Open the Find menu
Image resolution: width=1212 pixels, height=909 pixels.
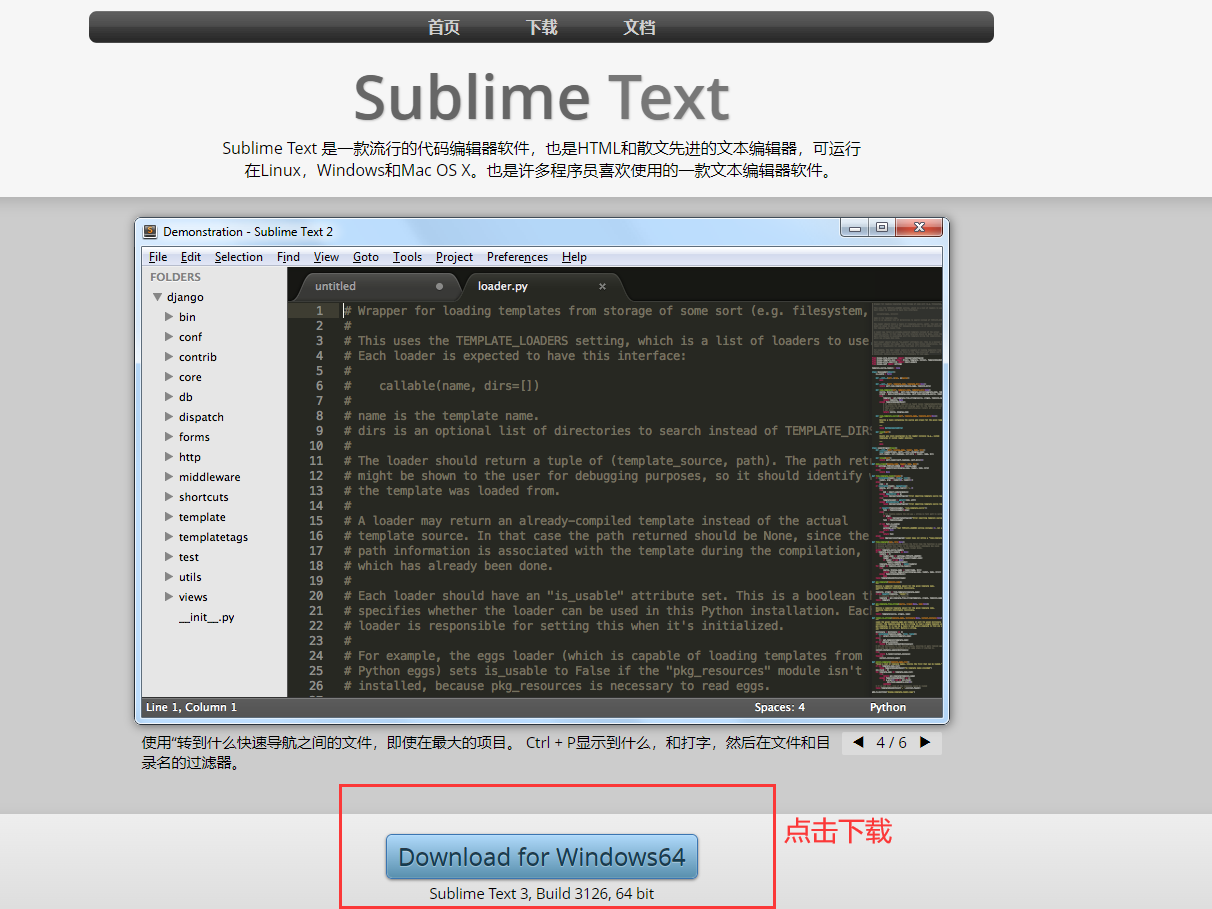[x=288, y=257]
